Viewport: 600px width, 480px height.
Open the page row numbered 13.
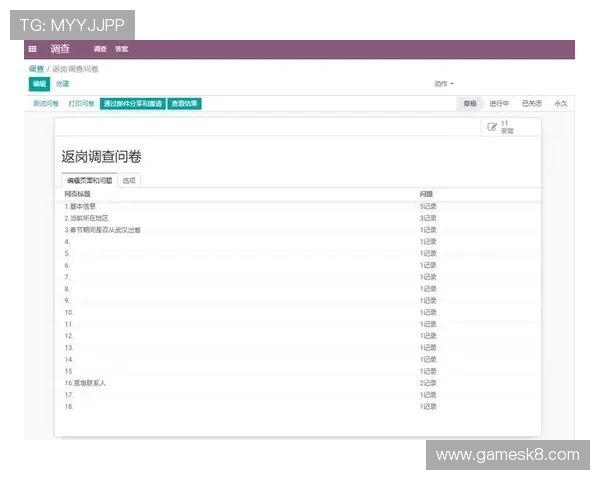[x=298, y=348]
